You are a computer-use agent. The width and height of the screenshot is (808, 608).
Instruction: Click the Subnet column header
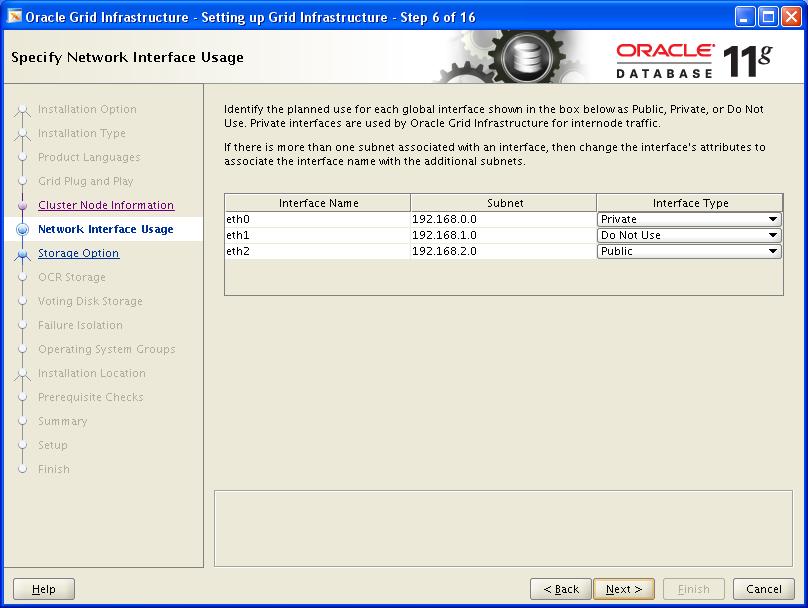click(x=504, y=203)
